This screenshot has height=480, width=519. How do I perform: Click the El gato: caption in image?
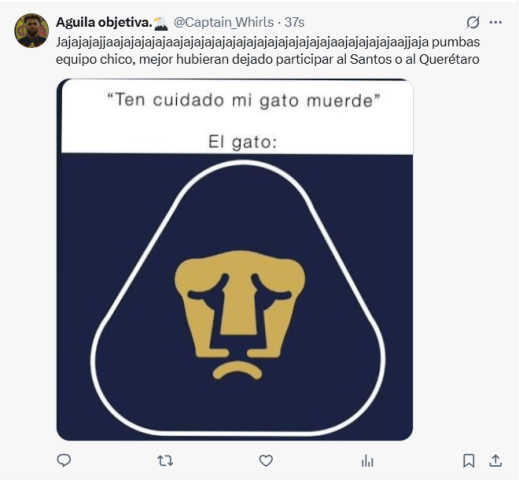point(243,142)
